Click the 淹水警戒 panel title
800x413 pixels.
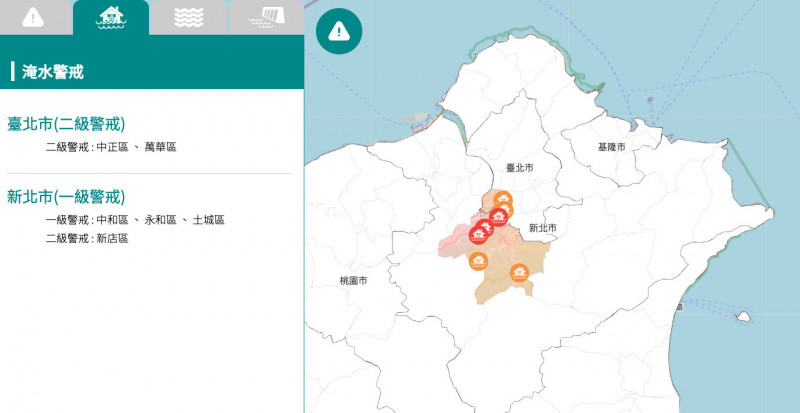pos(53,72)
